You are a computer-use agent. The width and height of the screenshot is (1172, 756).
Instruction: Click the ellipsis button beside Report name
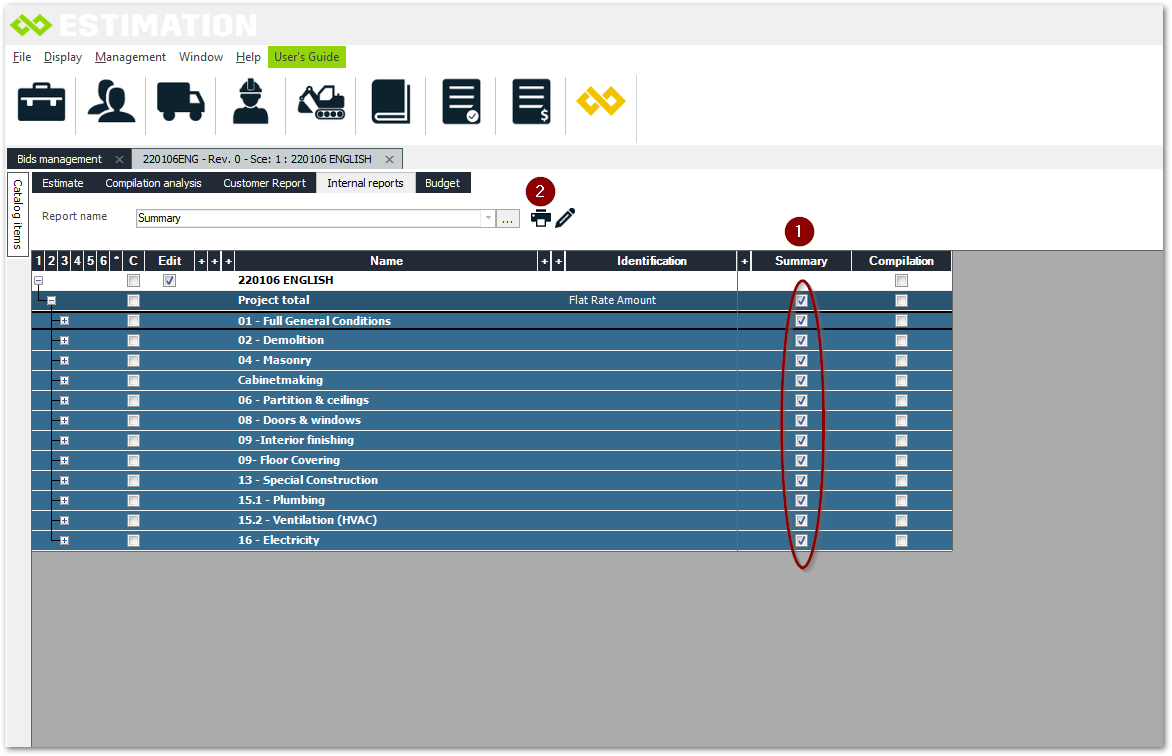coord(508,218)
